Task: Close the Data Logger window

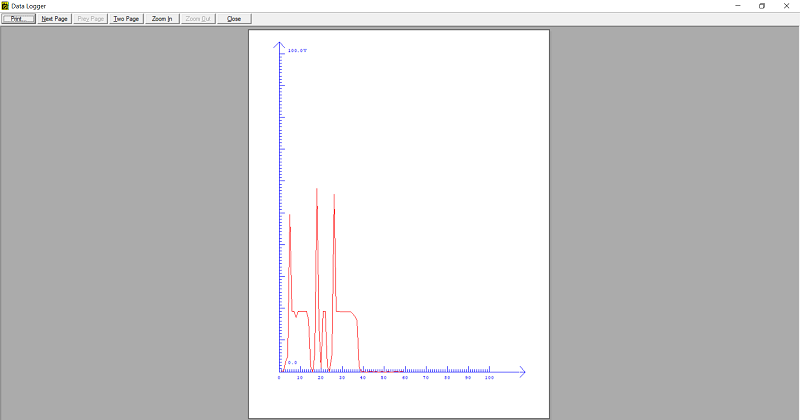Action: click(x=786, y=6)
